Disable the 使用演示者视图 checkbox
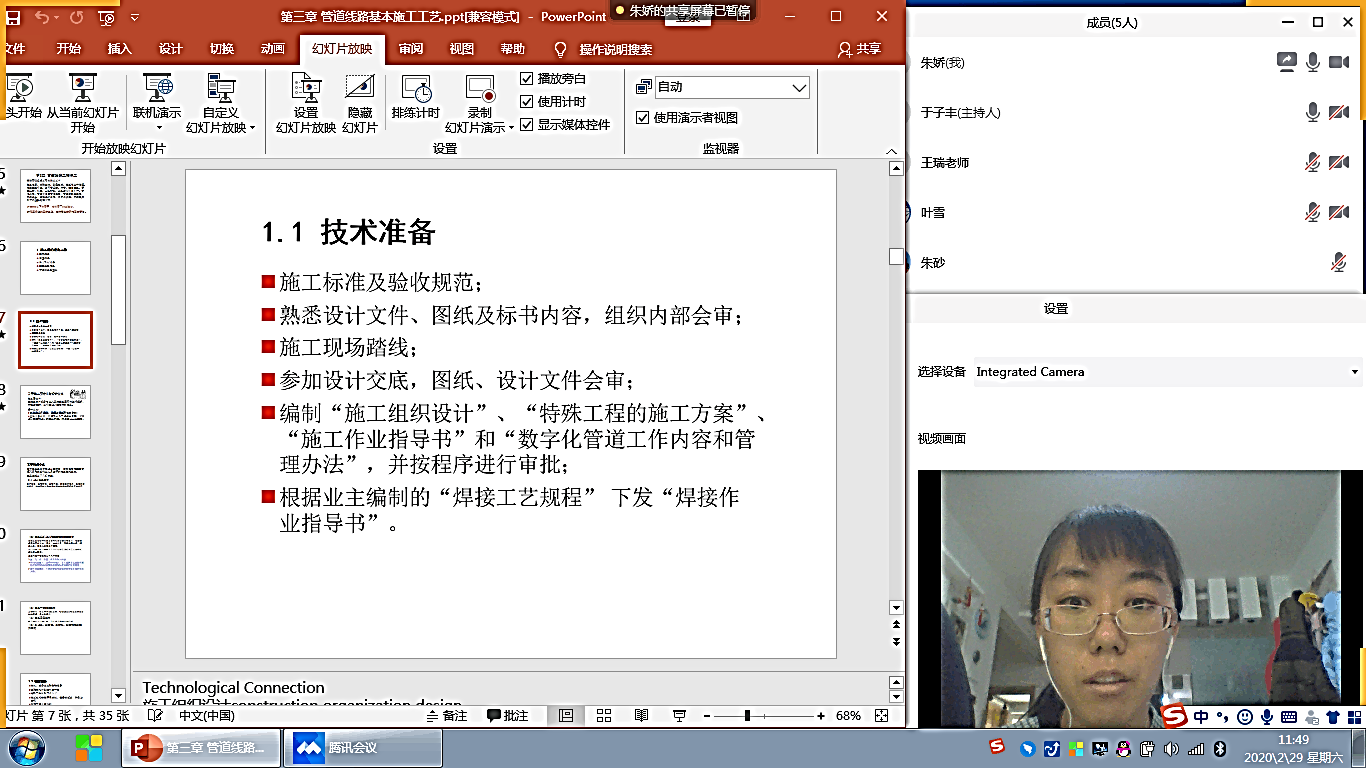The height and width of the screenshot is (768, 1366). tap(643, 117)
